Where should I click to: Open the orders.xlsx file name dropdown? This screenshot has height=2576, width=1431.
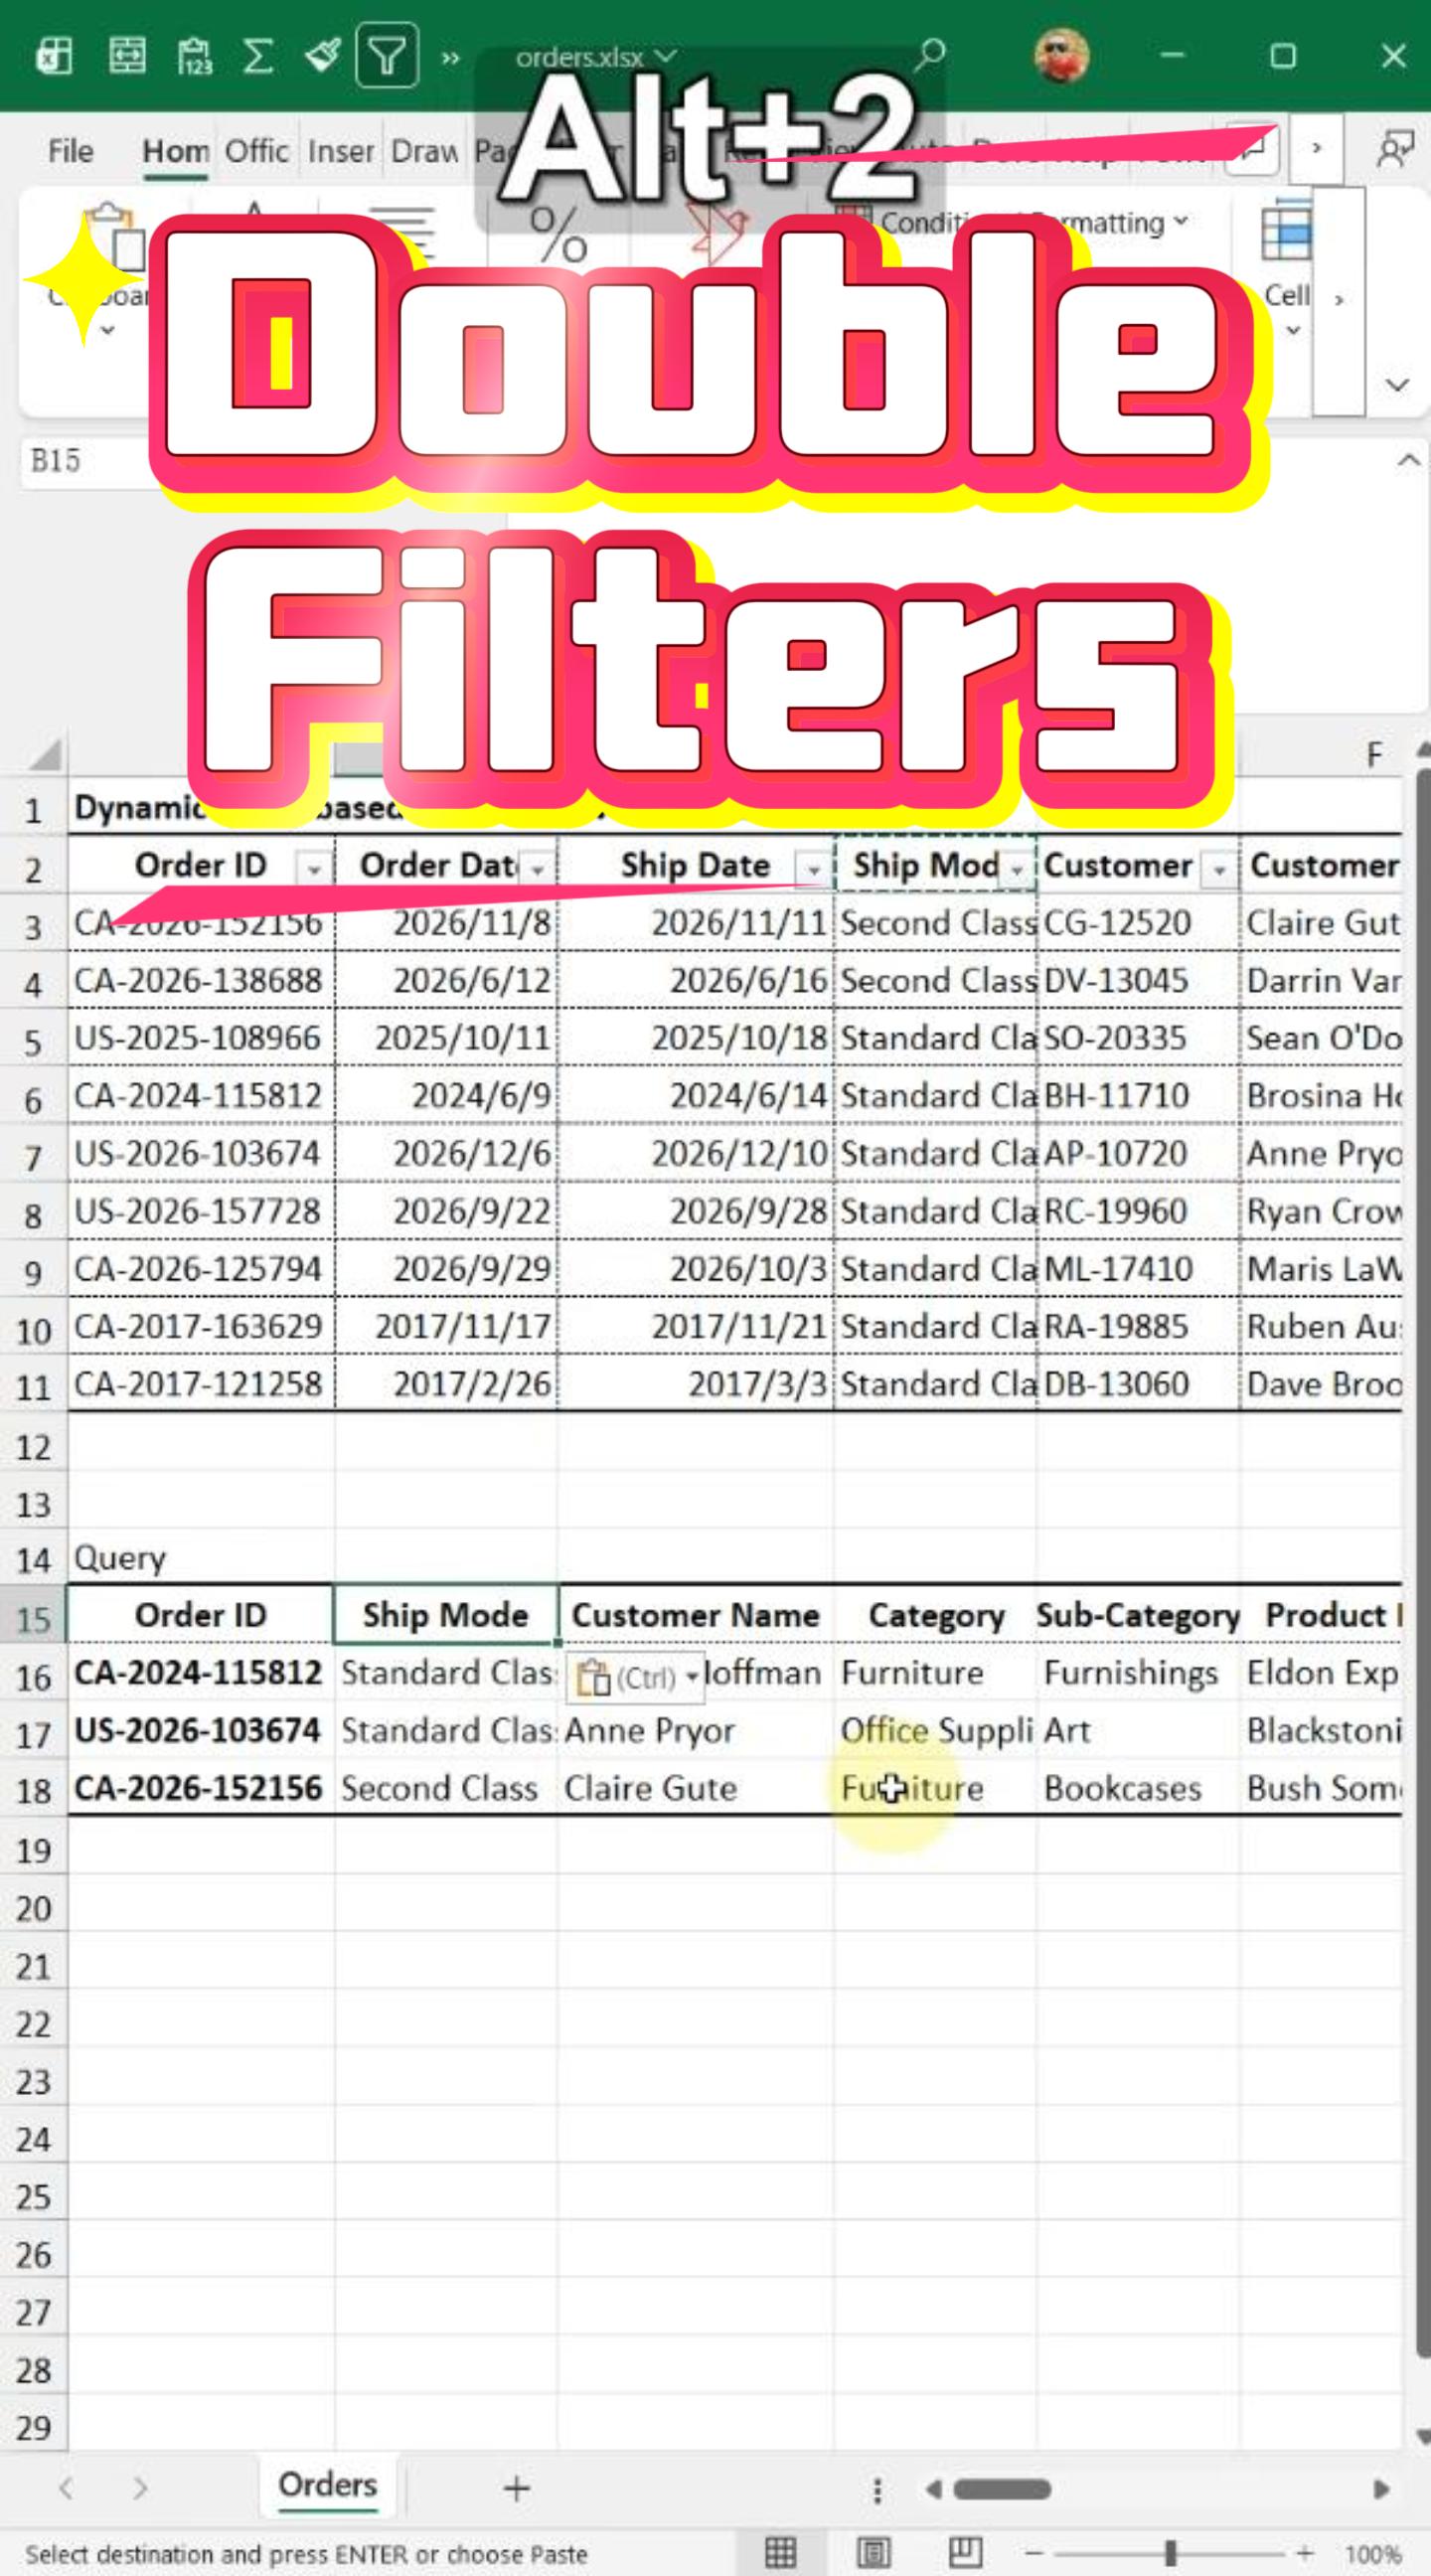595,57
